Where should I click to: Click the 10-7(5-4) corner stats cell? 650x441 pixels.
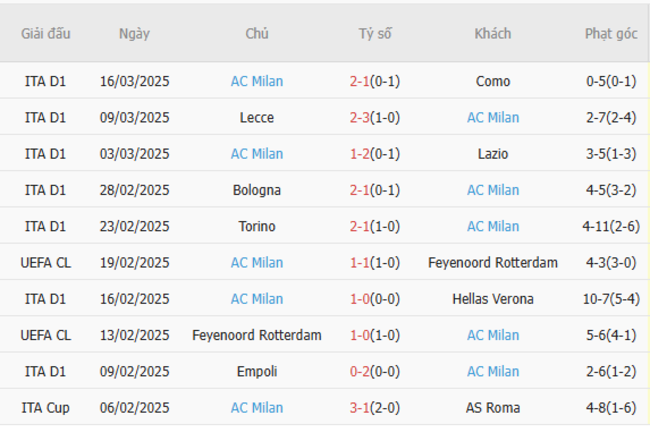610,299
